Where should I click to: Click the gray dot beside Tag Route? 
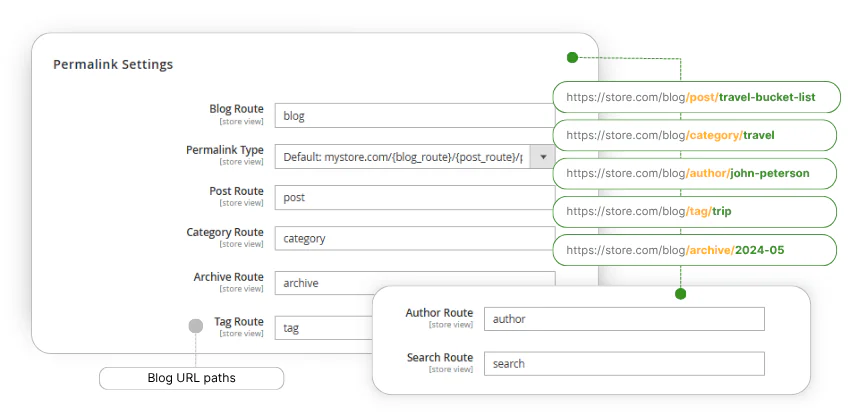pyautogui.click(x=196, y=325)
